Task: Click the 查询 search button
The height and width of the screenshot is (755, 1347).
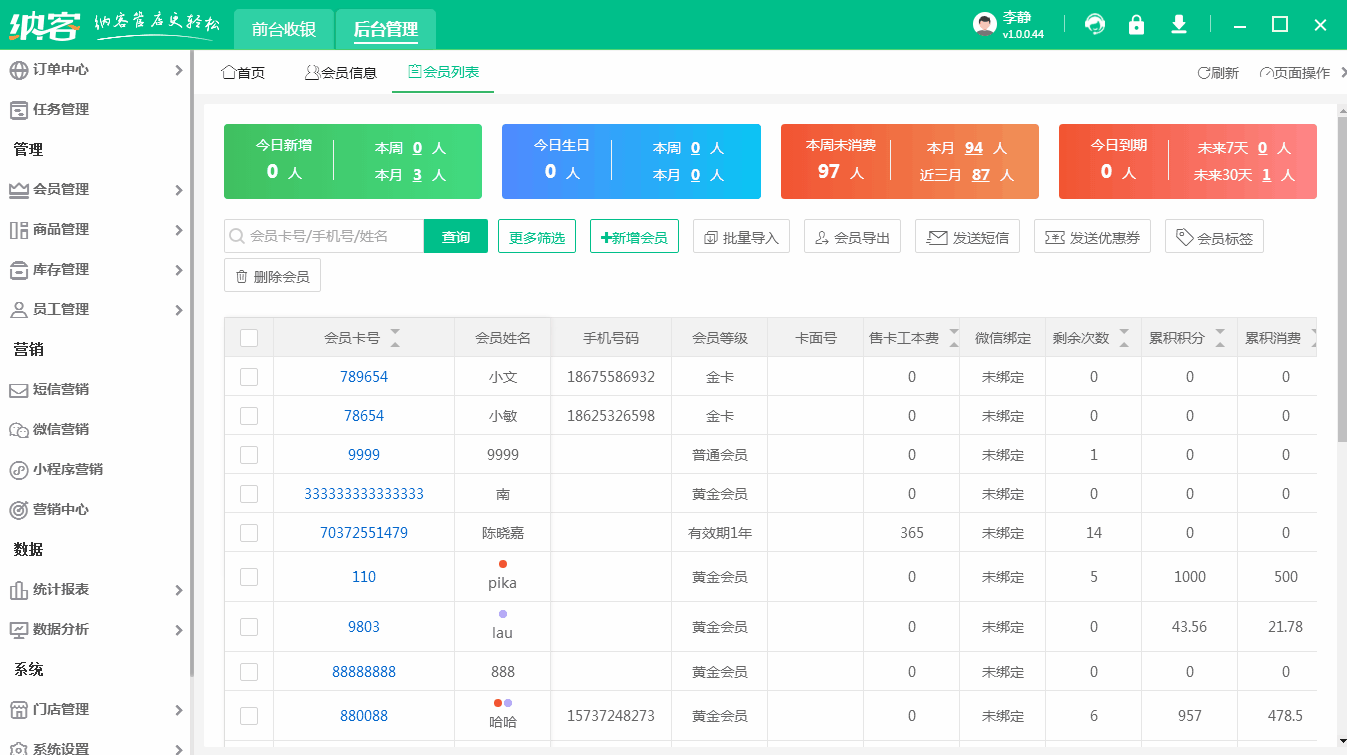Action: point(455,236)
